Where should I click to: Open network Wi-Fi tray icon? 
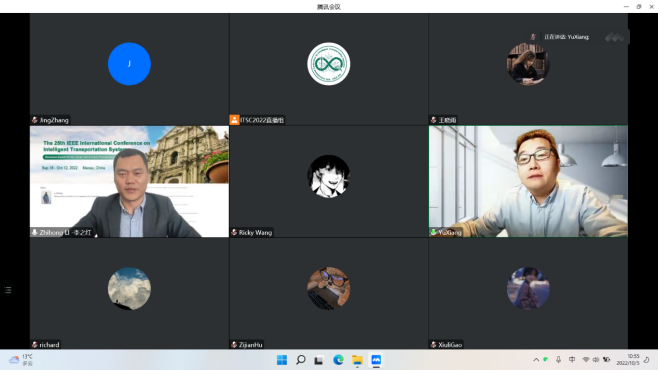coord(586,360)
